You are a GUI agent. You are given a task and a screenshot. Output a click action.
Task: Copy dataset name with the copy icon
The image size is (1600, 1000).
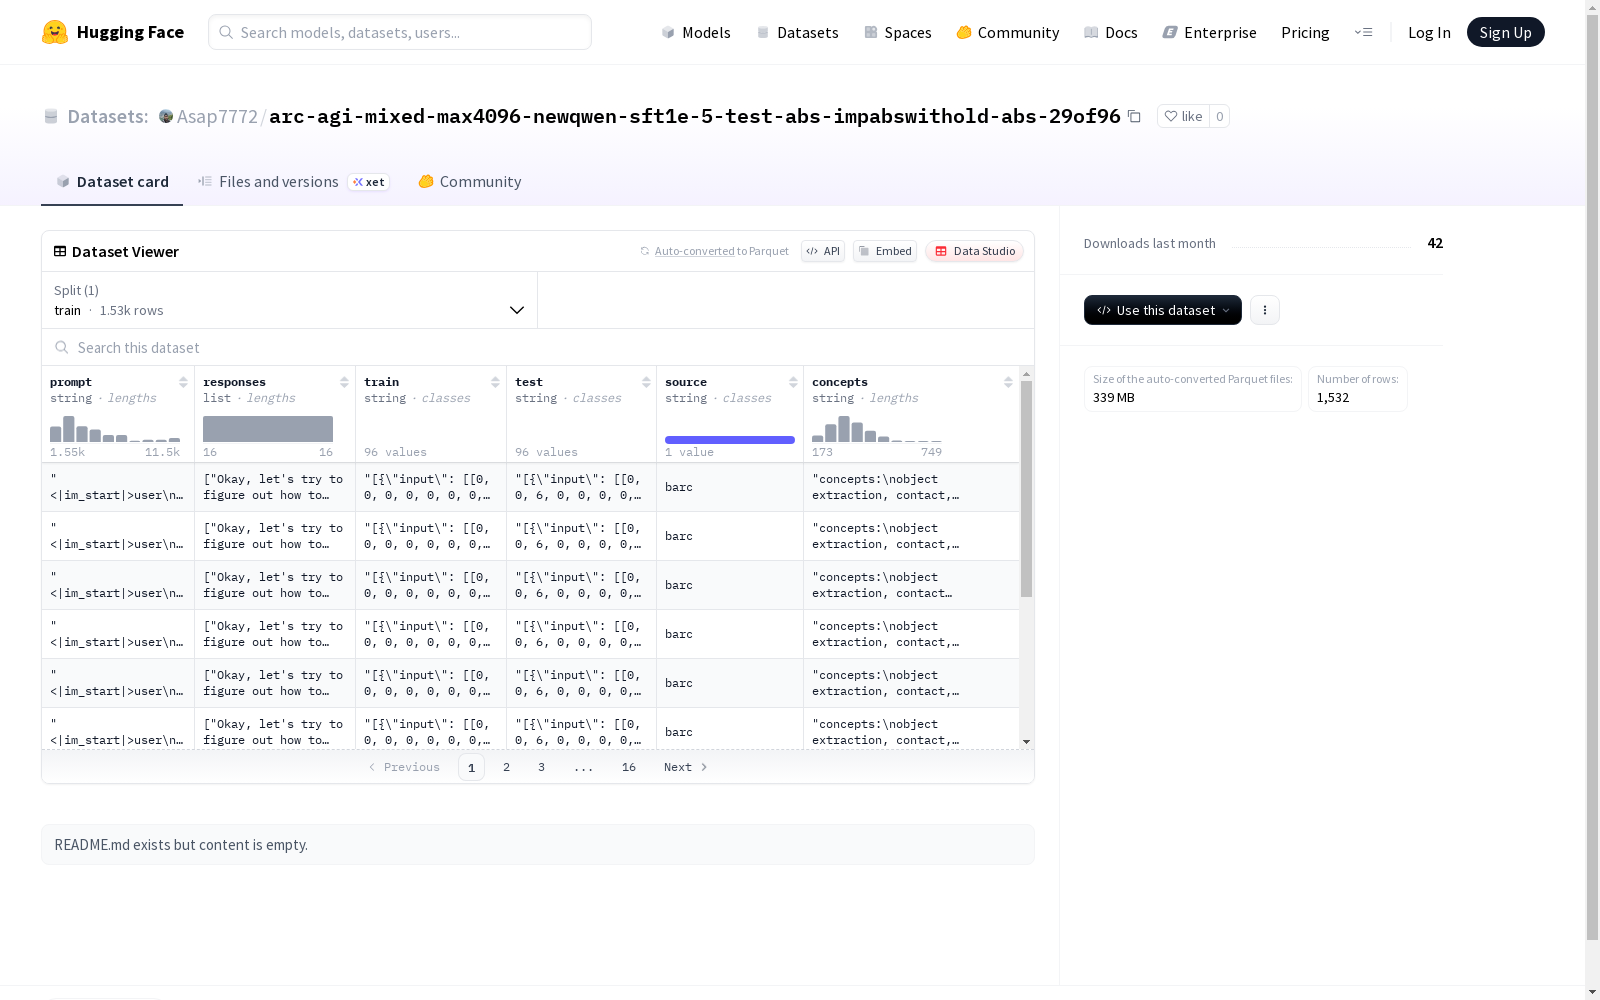pos(1134,116)
